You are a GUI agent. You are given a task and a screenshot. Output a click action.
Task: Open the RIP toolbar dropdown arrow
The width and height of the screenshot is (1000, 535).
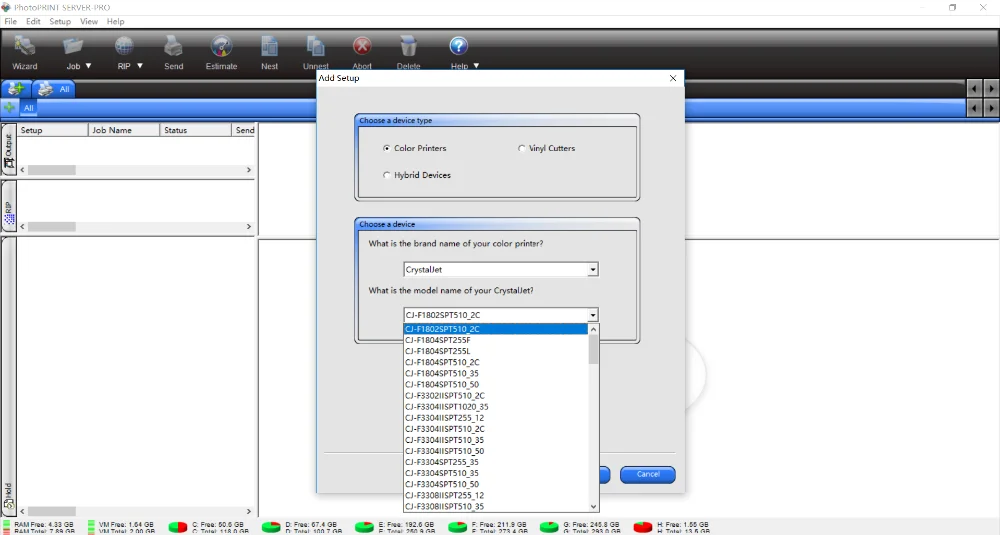140,66
